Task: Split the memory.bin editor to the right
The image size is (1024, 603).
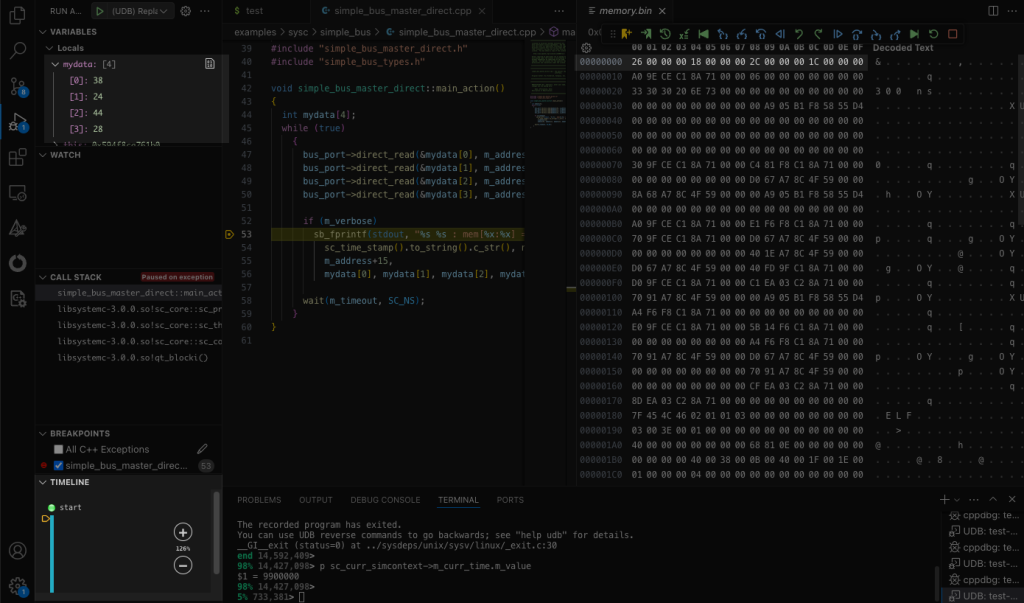Action: tap(993, 10)
